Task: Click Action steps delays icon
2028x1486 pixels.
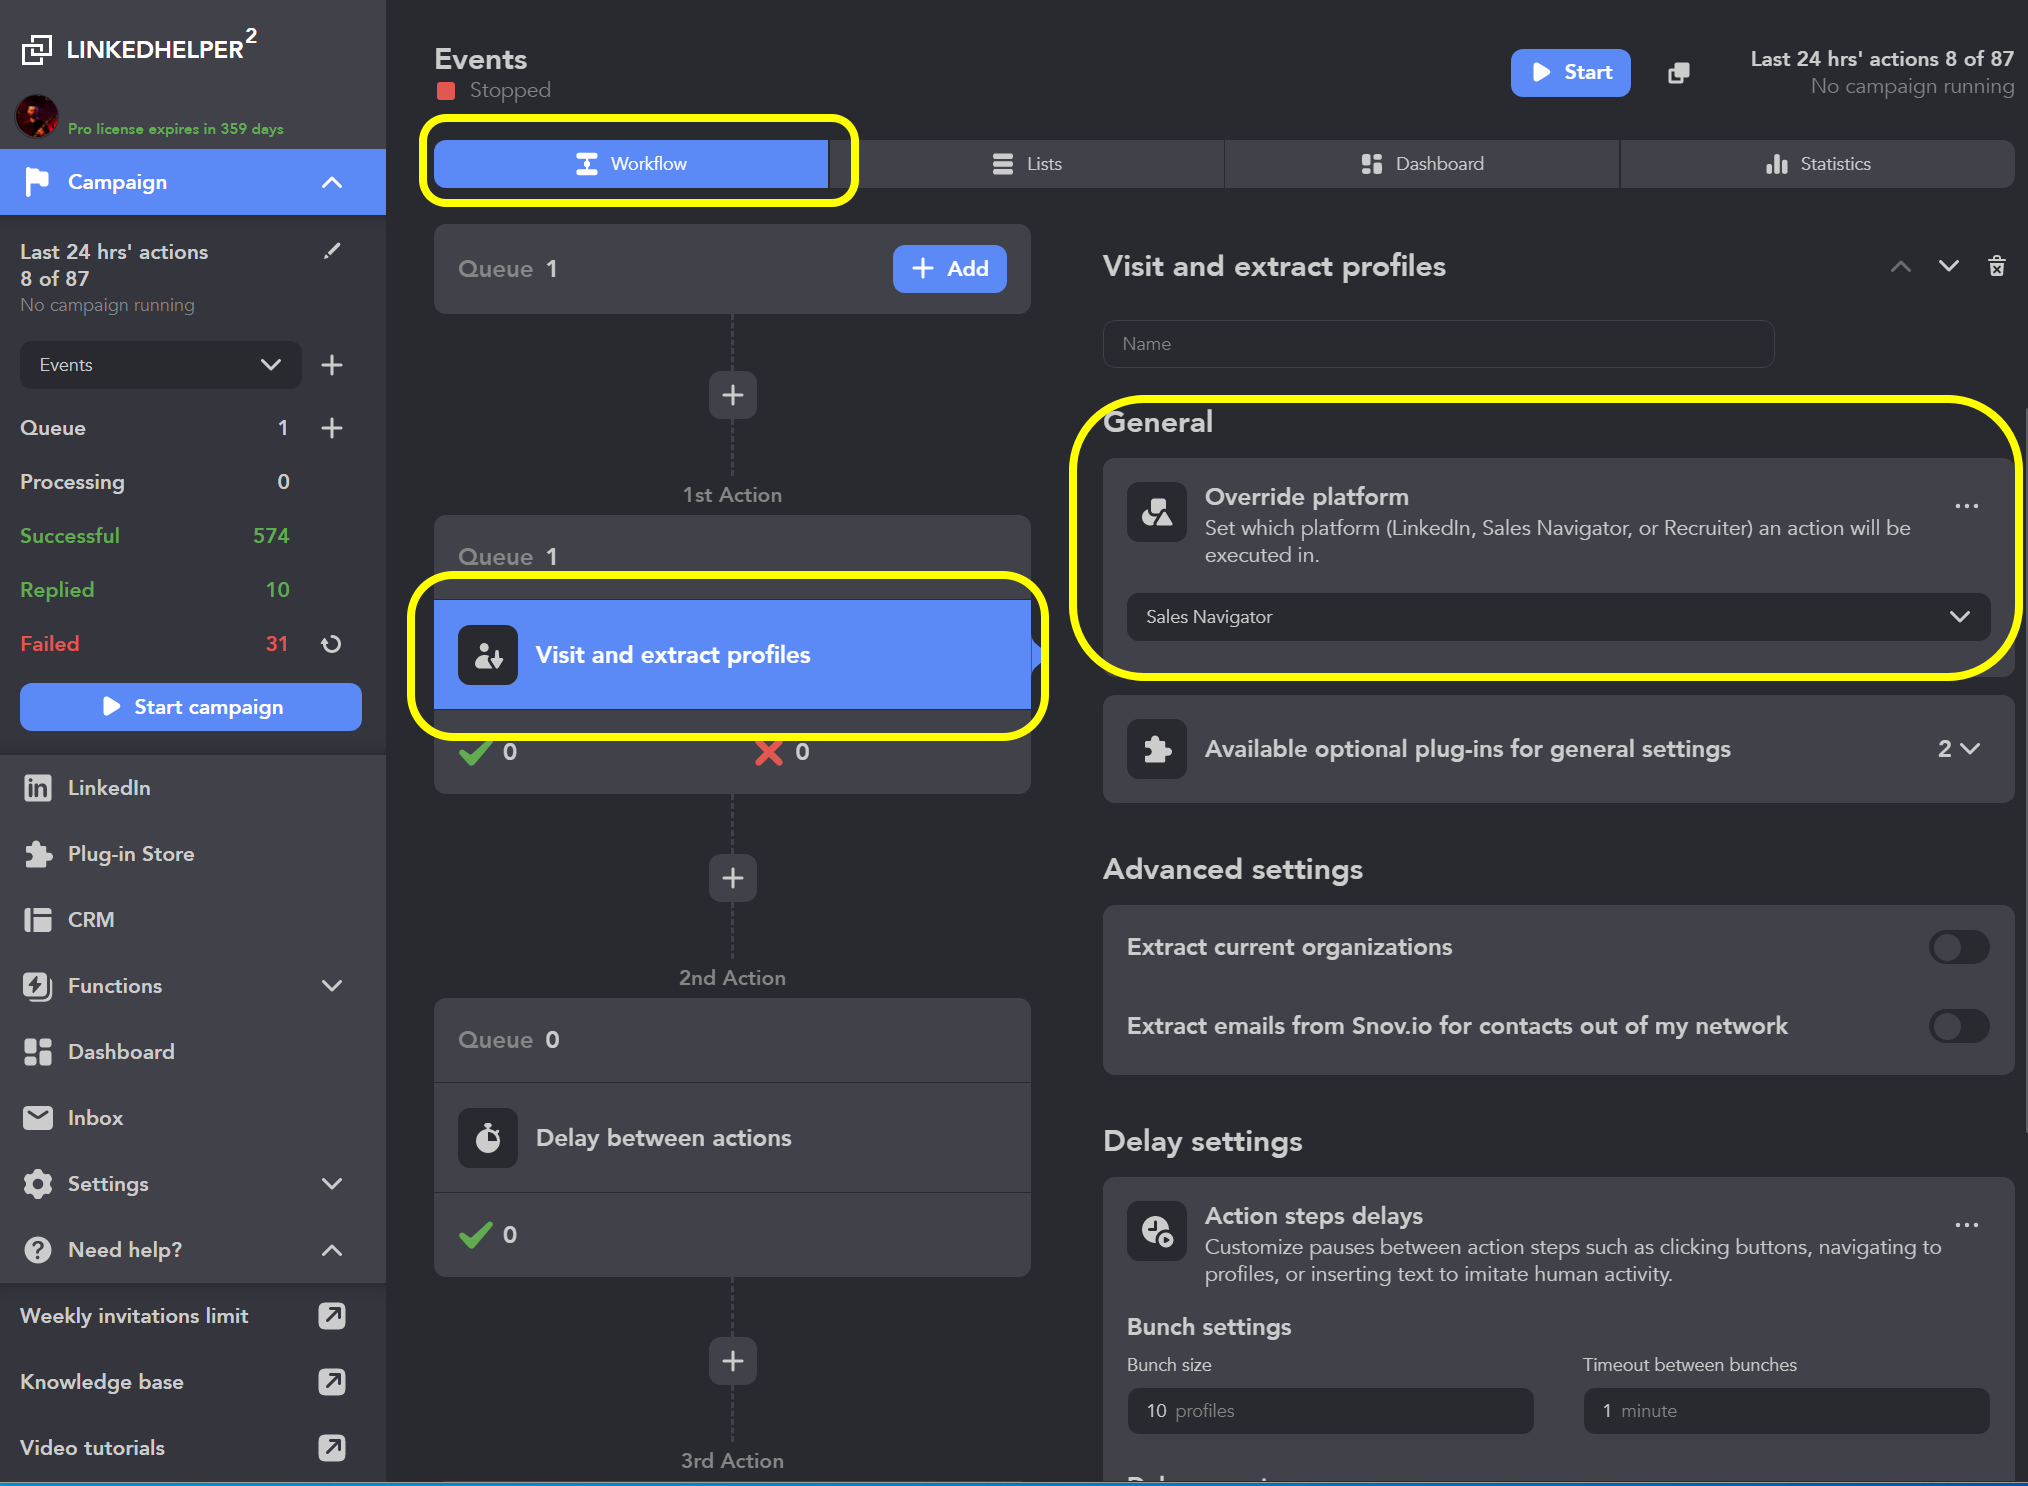Action: click(1157, 1231)
